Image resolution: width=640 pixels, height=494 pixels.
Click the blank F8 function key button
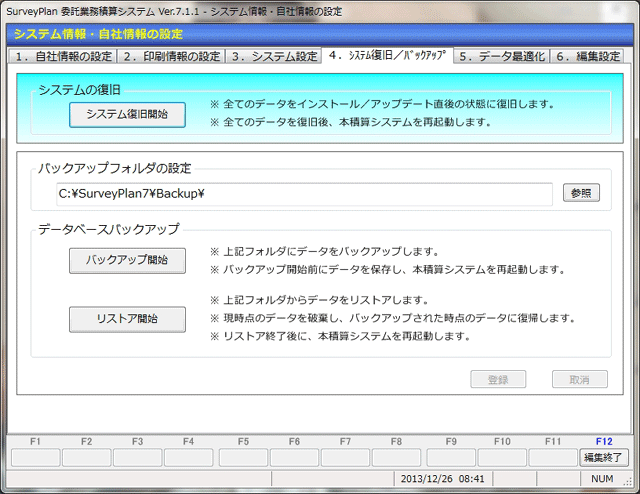(396, 457)
